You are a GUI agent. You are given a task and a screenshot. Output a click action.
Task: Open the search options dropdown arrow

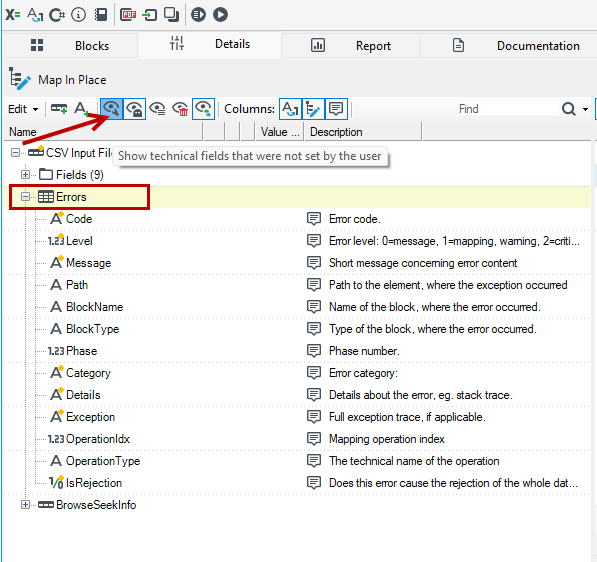(585, 110)
